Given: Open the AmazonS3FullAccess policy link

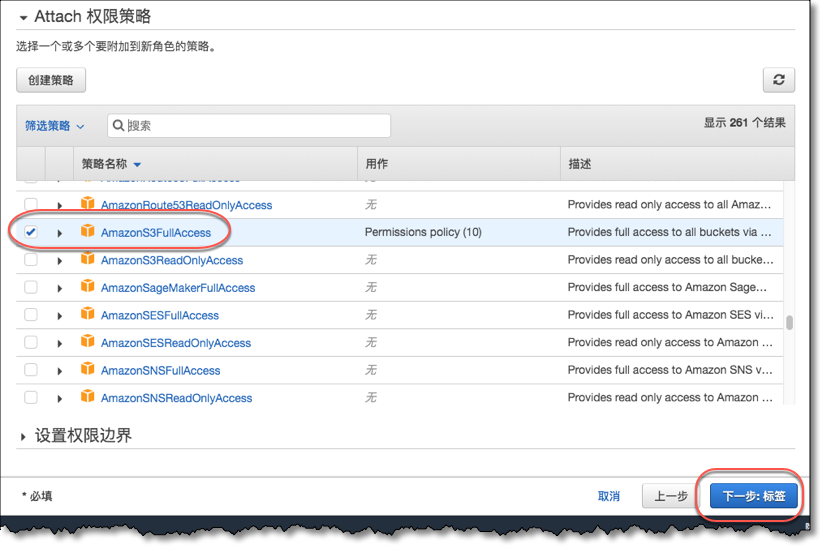Looking at the screenshot, I should click(x=156, y=233).
